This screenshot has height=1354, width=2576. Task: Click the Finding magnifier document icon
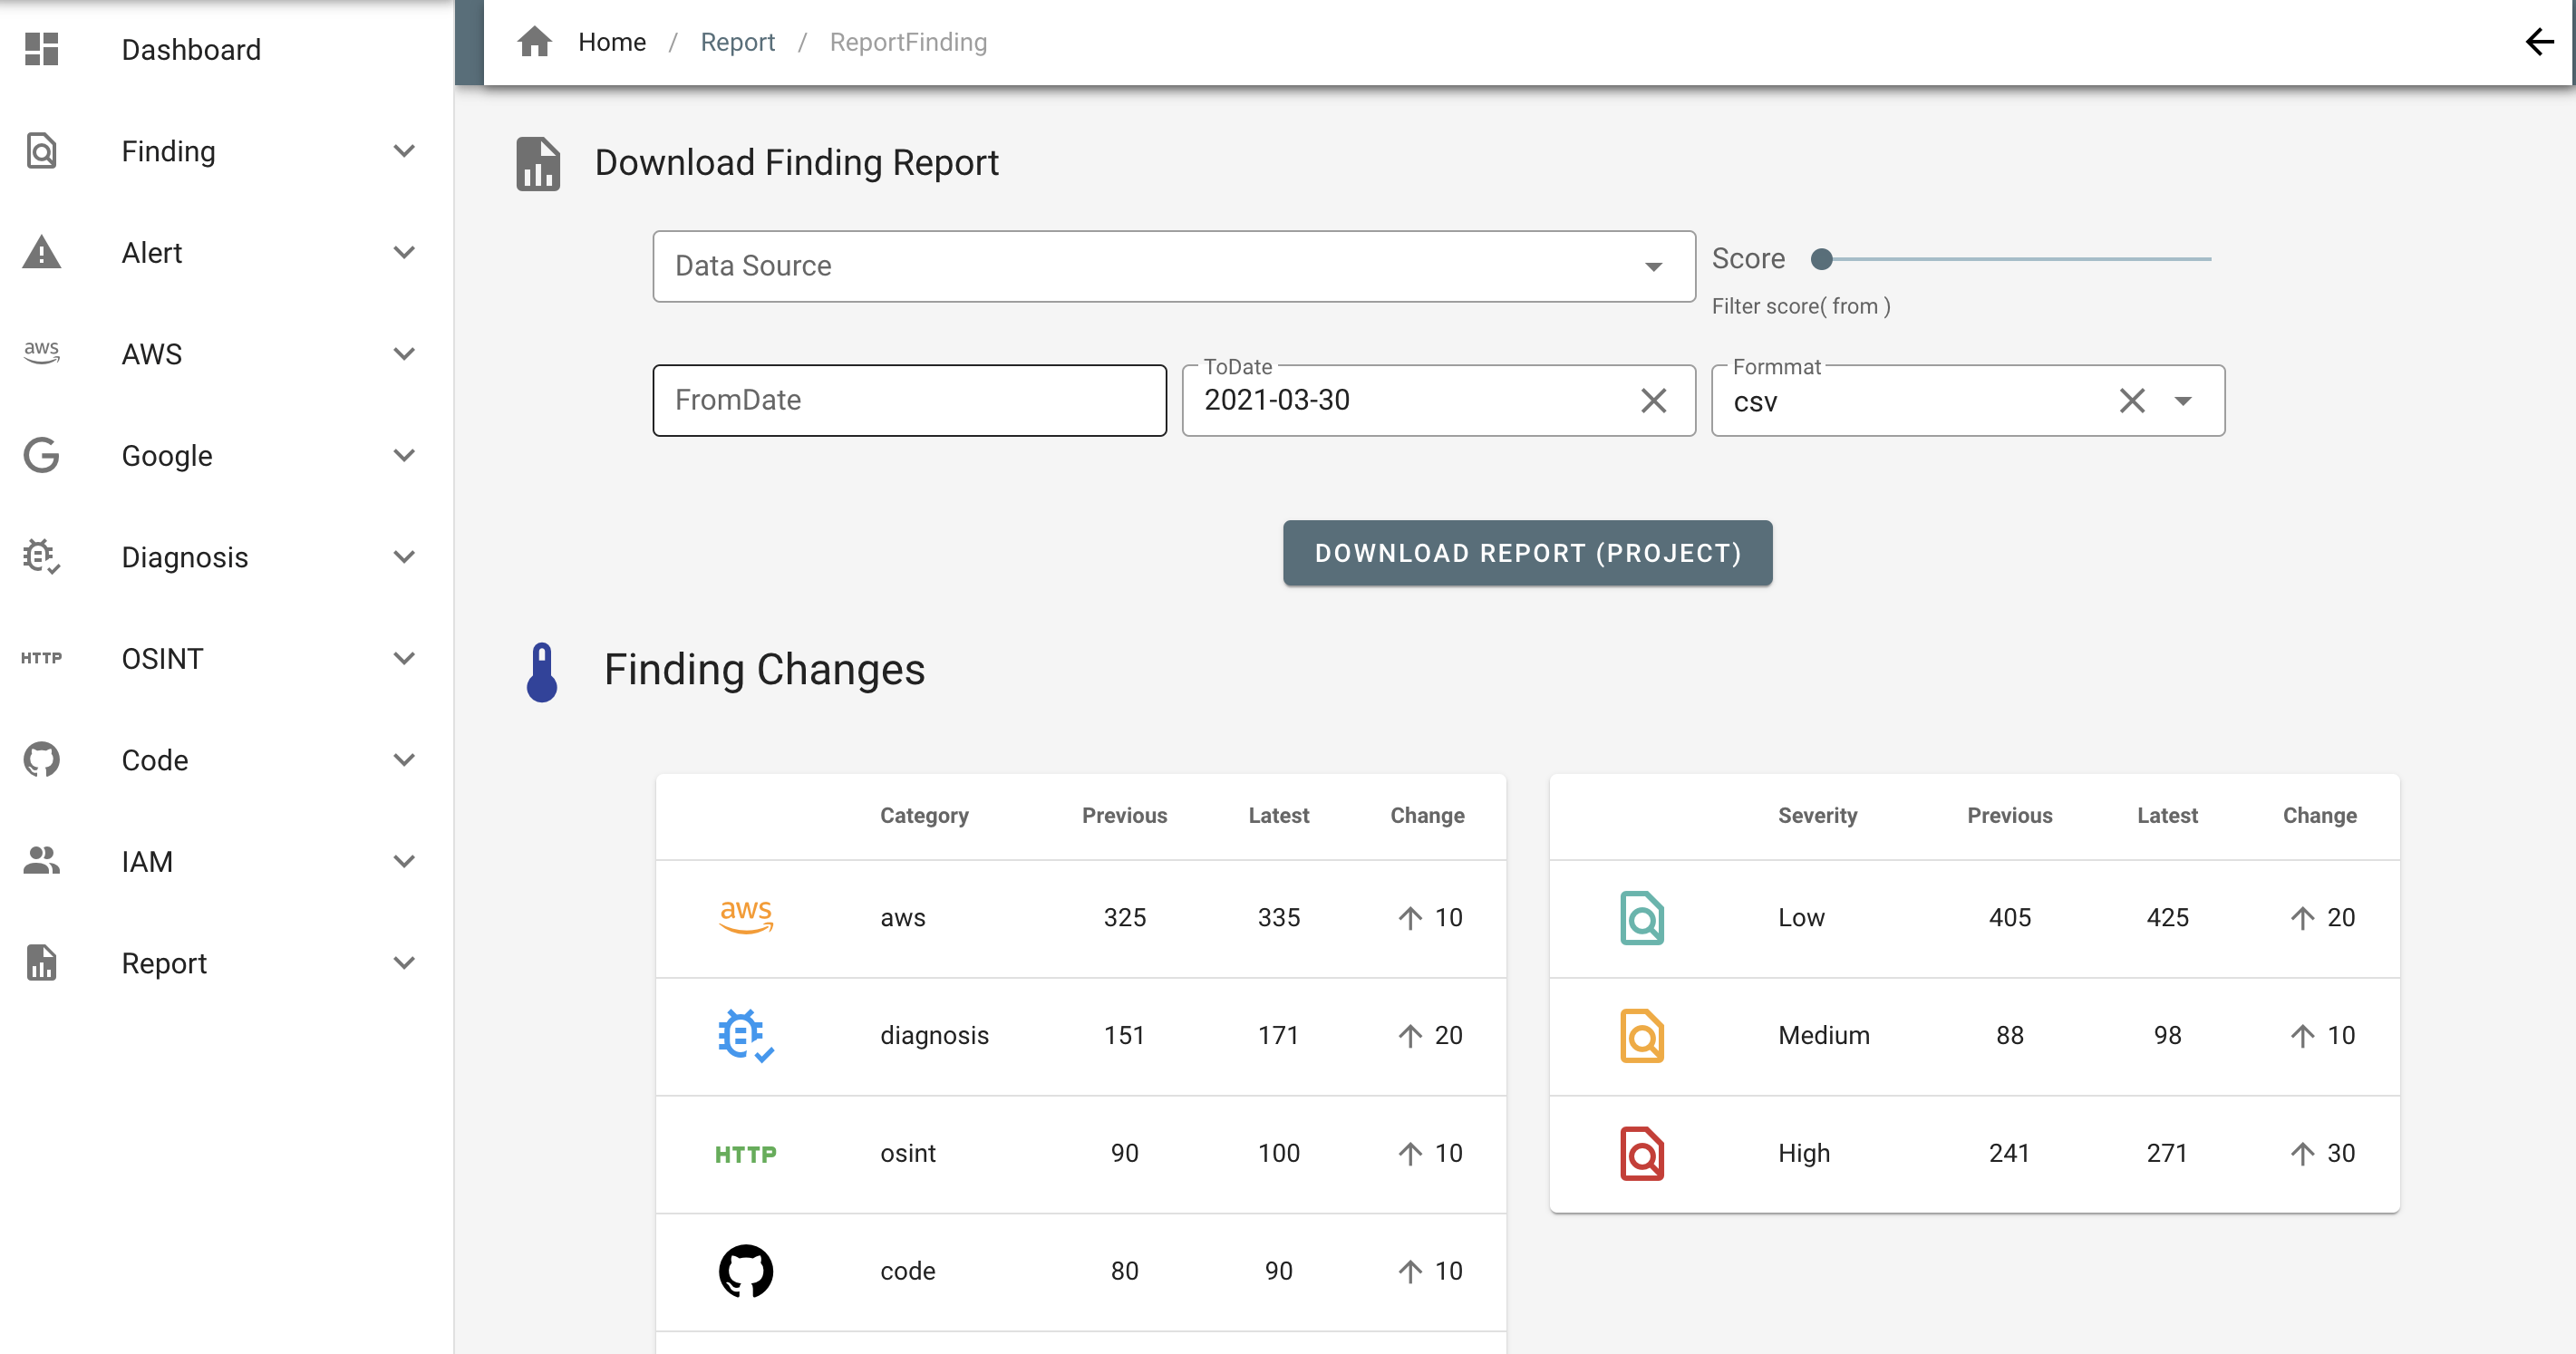(x=41, y=151)
